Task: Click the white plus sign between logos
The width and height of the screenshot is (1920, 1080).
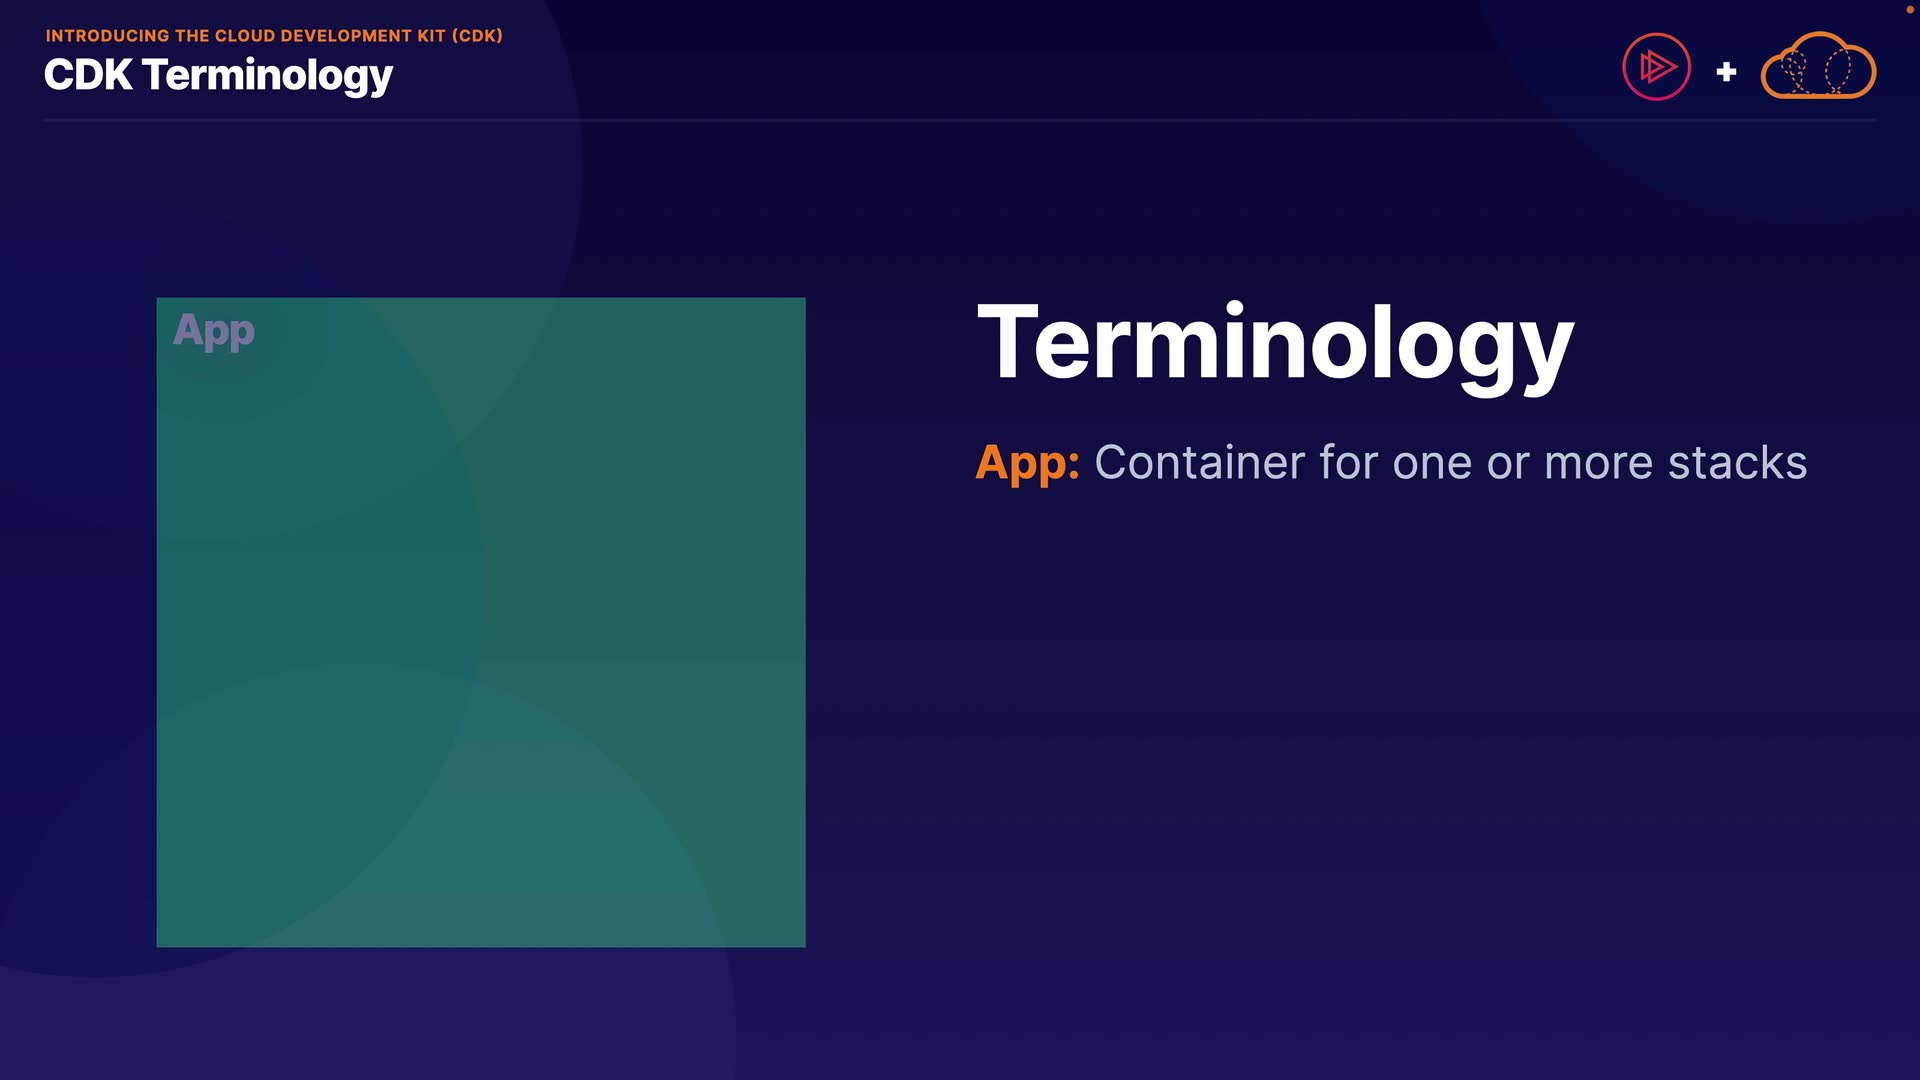Action: click(1726, 72)
